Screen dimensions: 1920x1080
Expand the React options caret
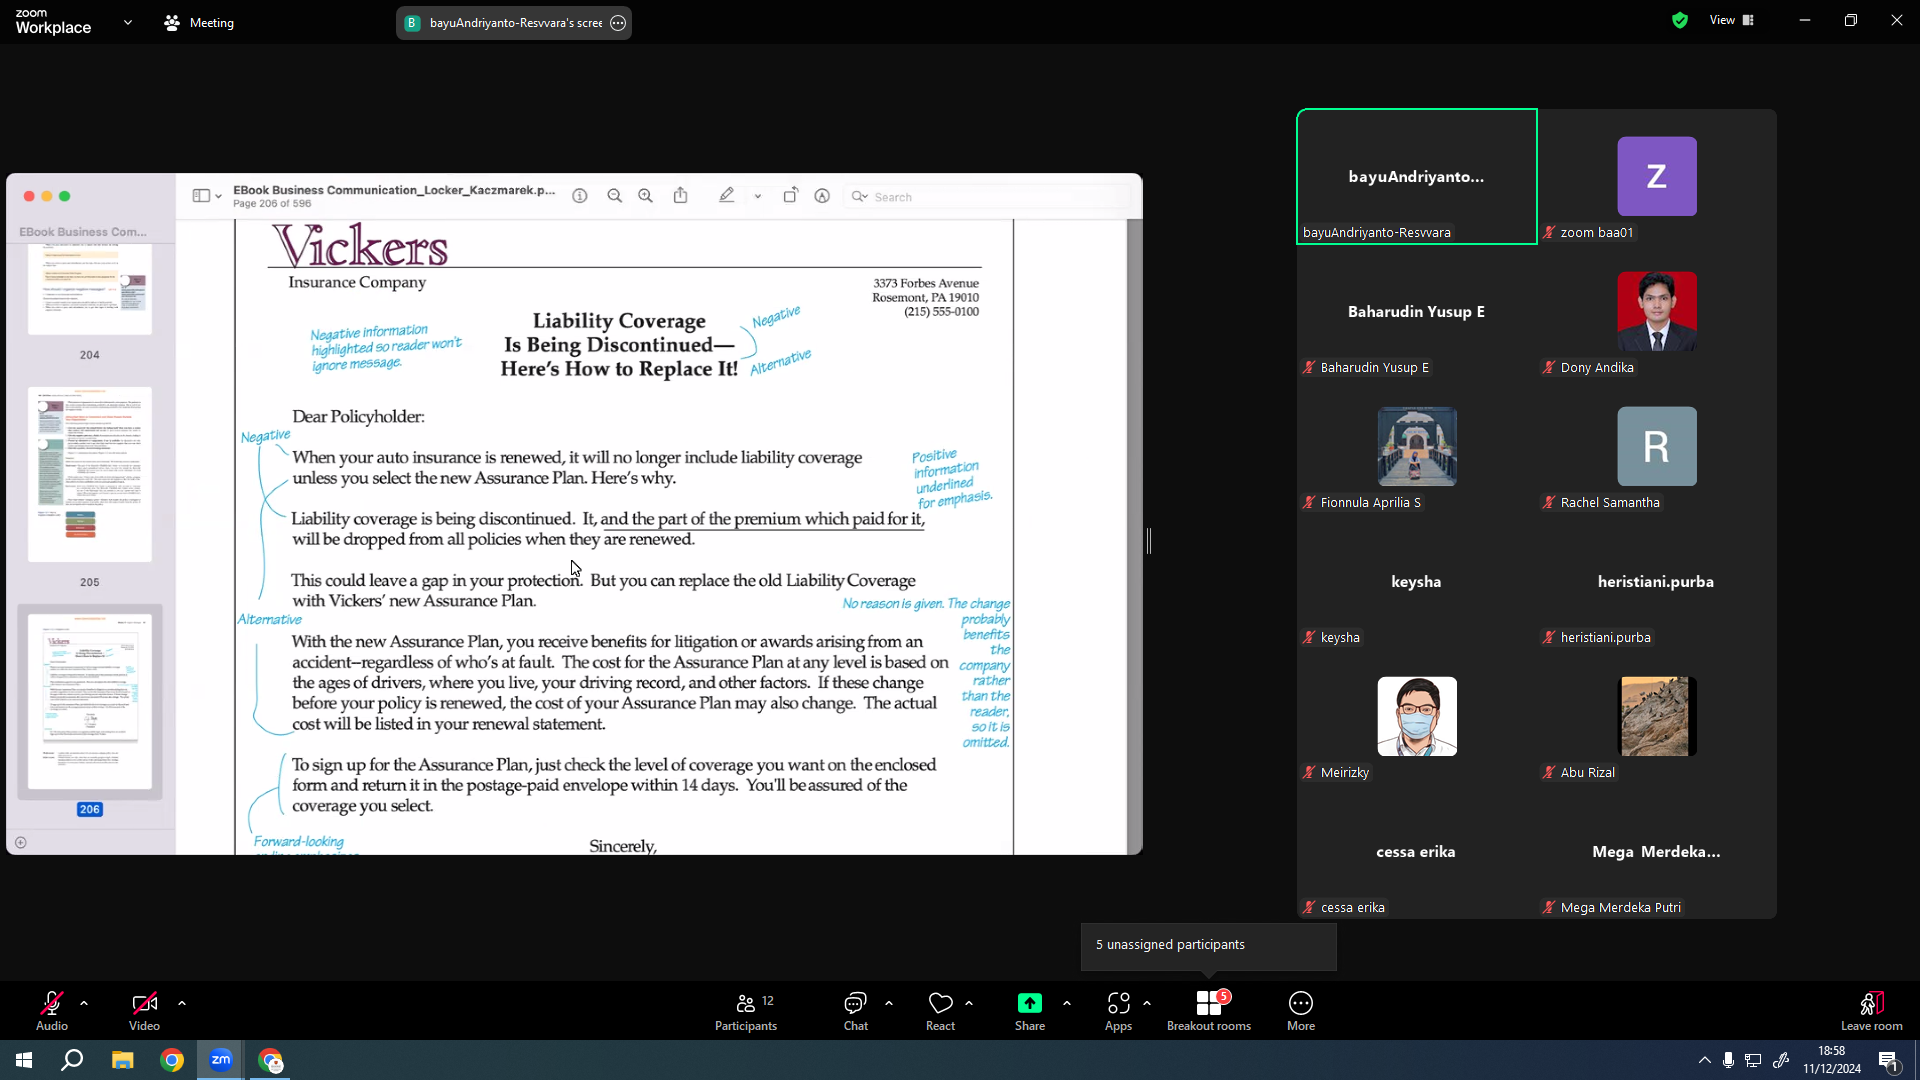(969, 1003)
